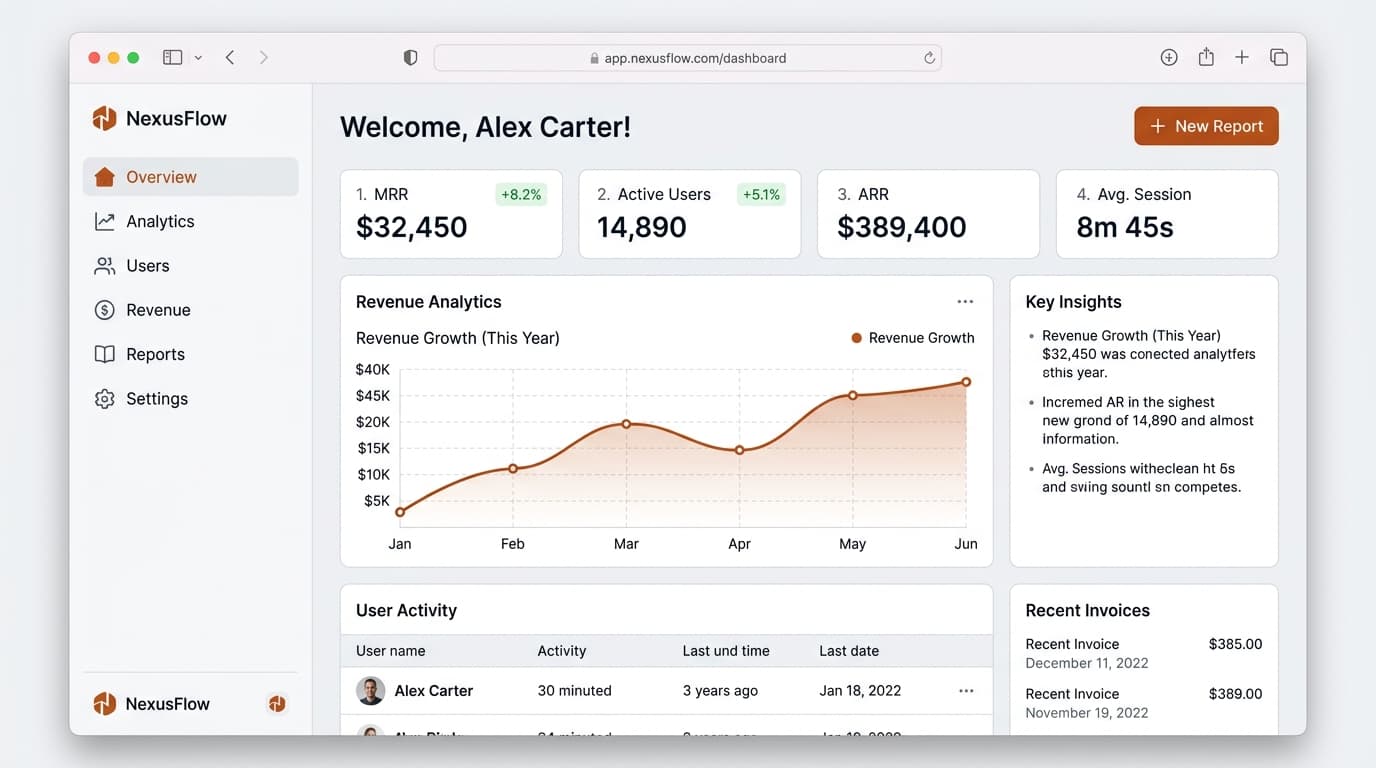The height and width of the screenshot is (768, 1376).
Task: Expand the sidebar options dropdown chevron
Action: 198,58
